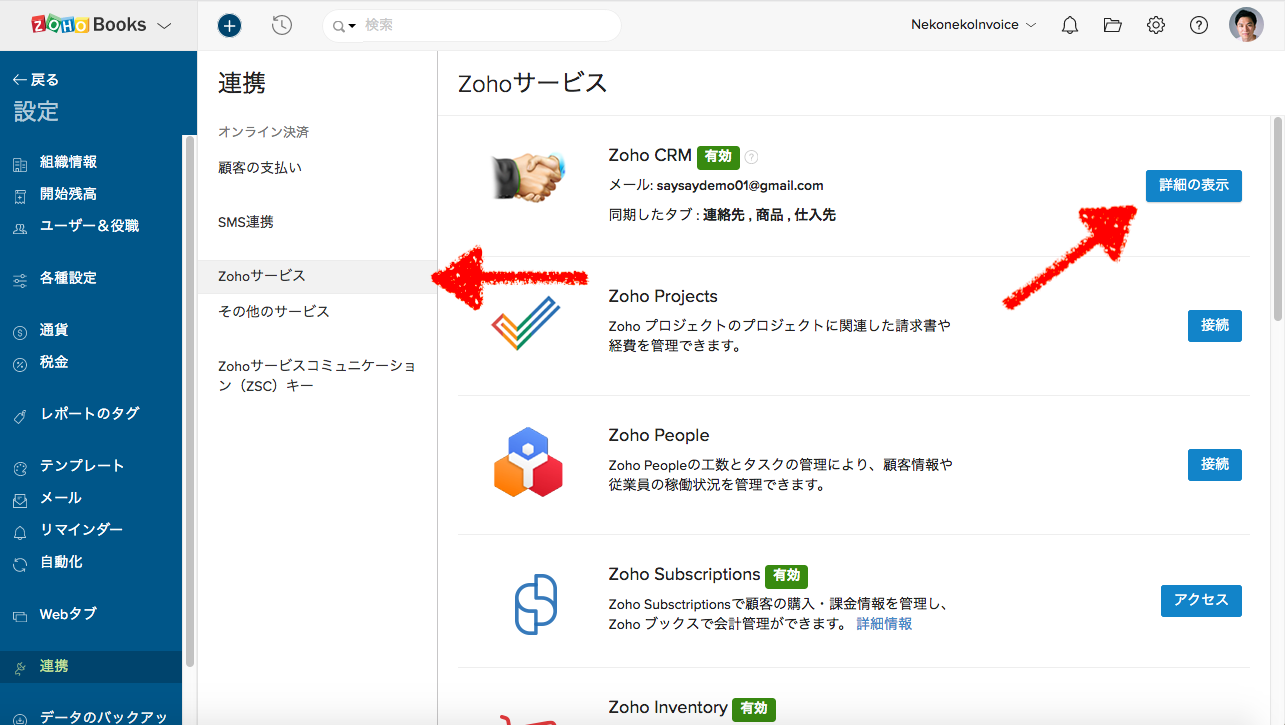This screenshot has height=725, width=1285.
Task: Click 接続 button for Zoho People
Action: [x=1215, y=465]
